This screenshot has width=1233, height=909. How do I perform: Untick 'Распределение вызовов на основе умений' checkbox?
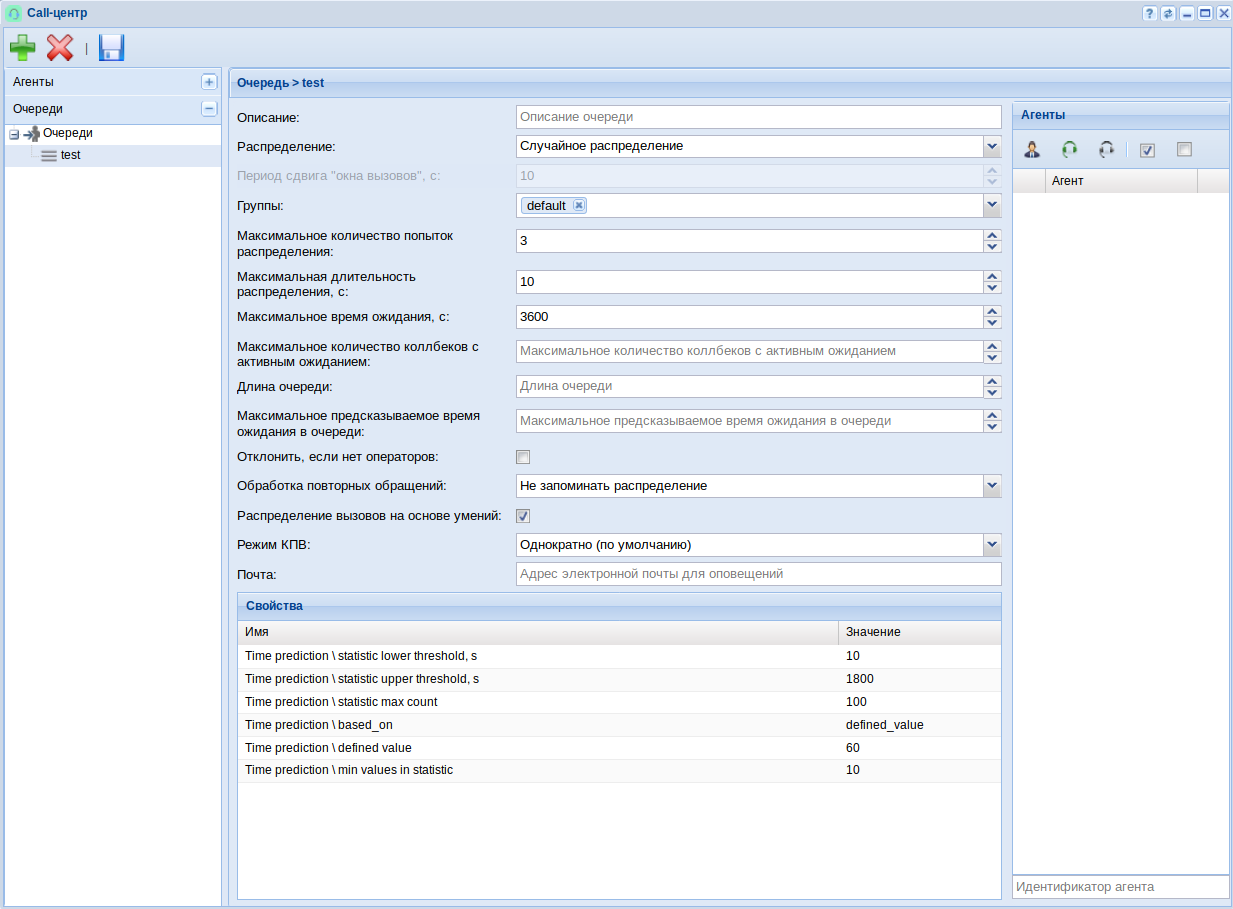point(523,516)
